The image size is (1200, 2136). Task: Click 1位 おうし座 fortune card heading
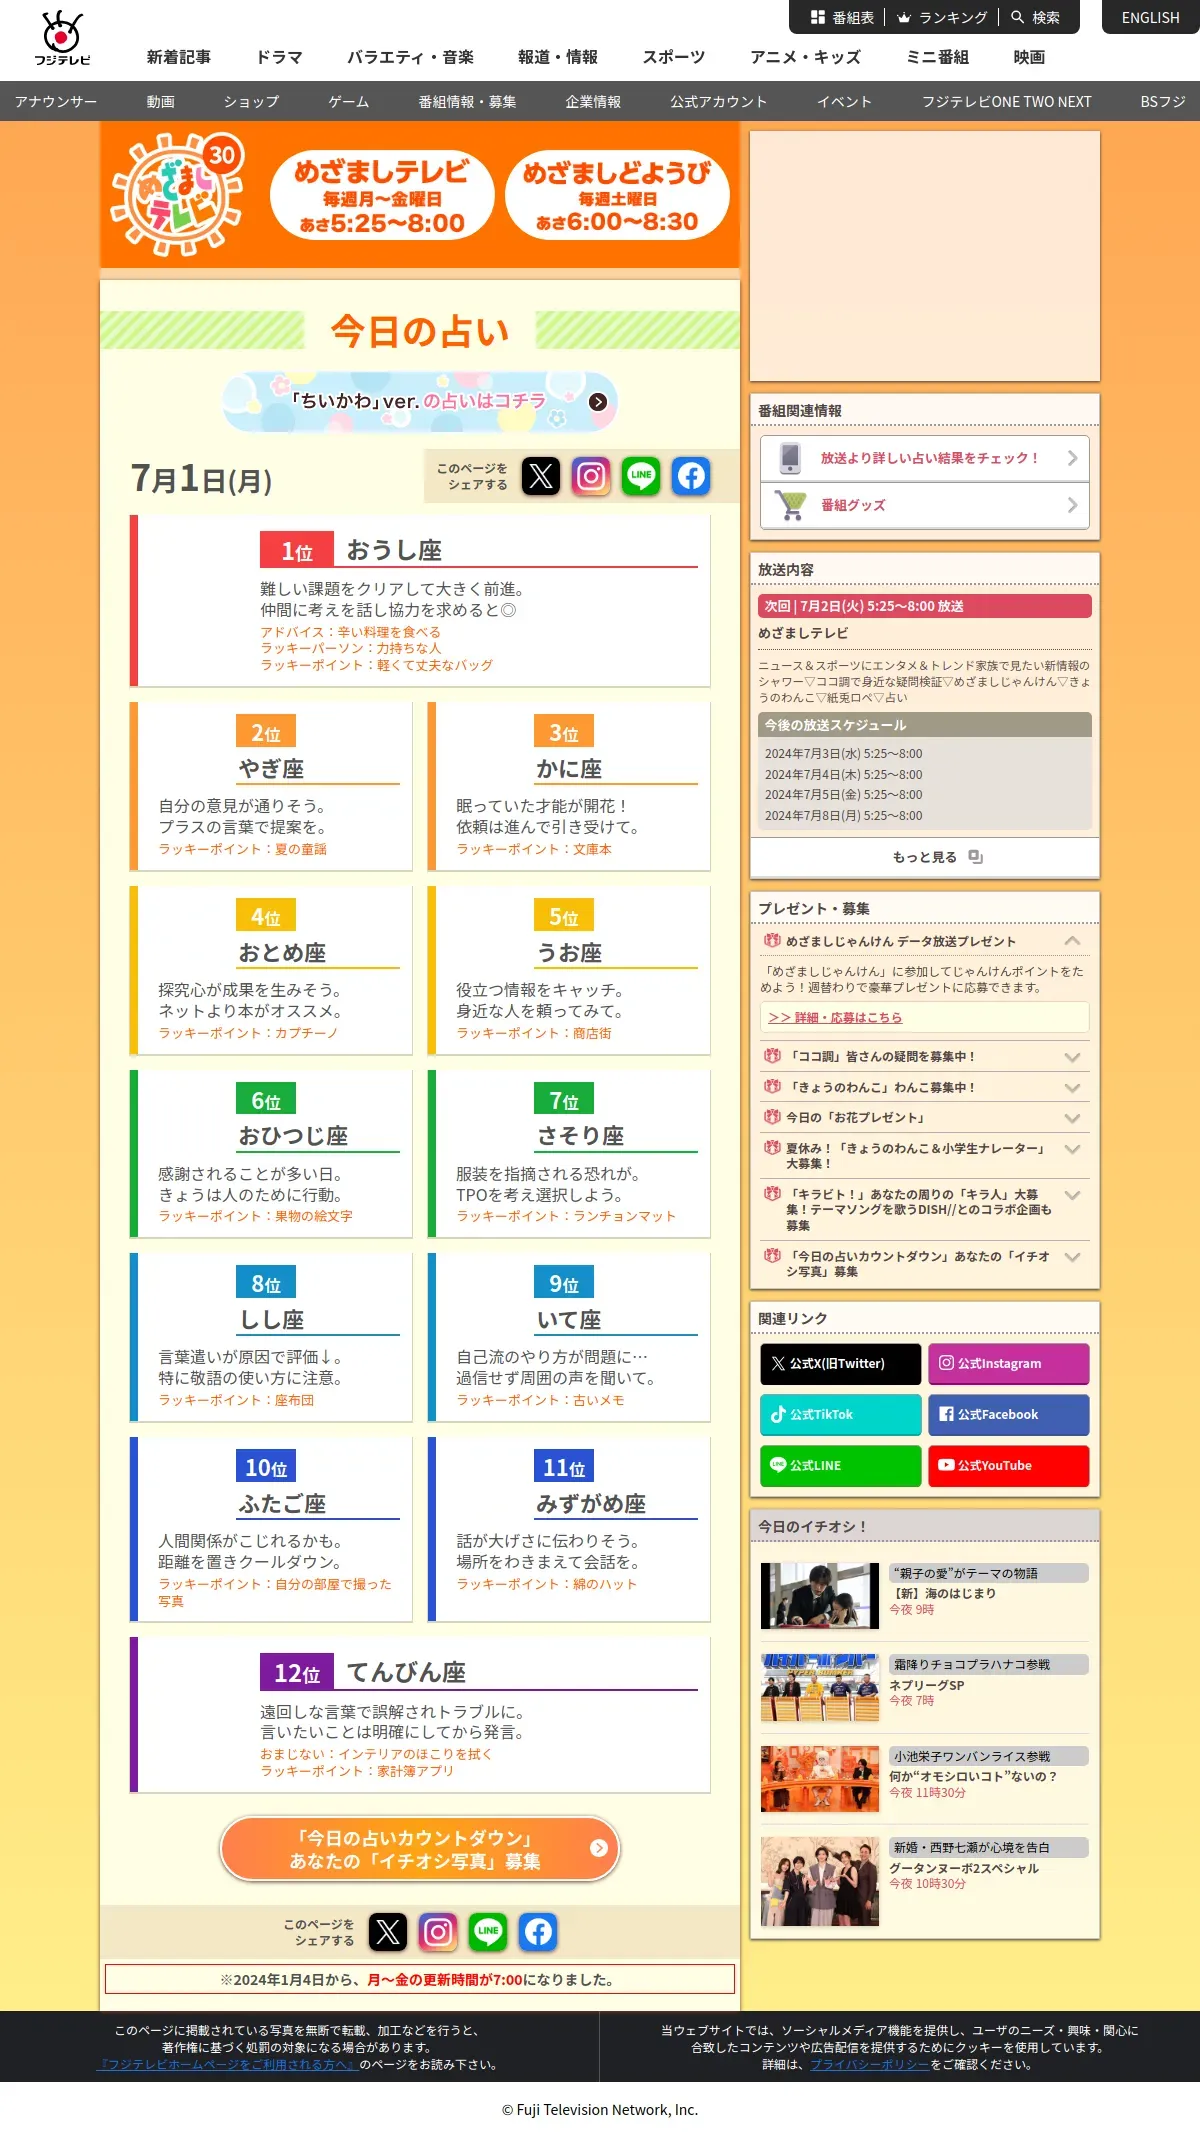[x=479, y=550]
